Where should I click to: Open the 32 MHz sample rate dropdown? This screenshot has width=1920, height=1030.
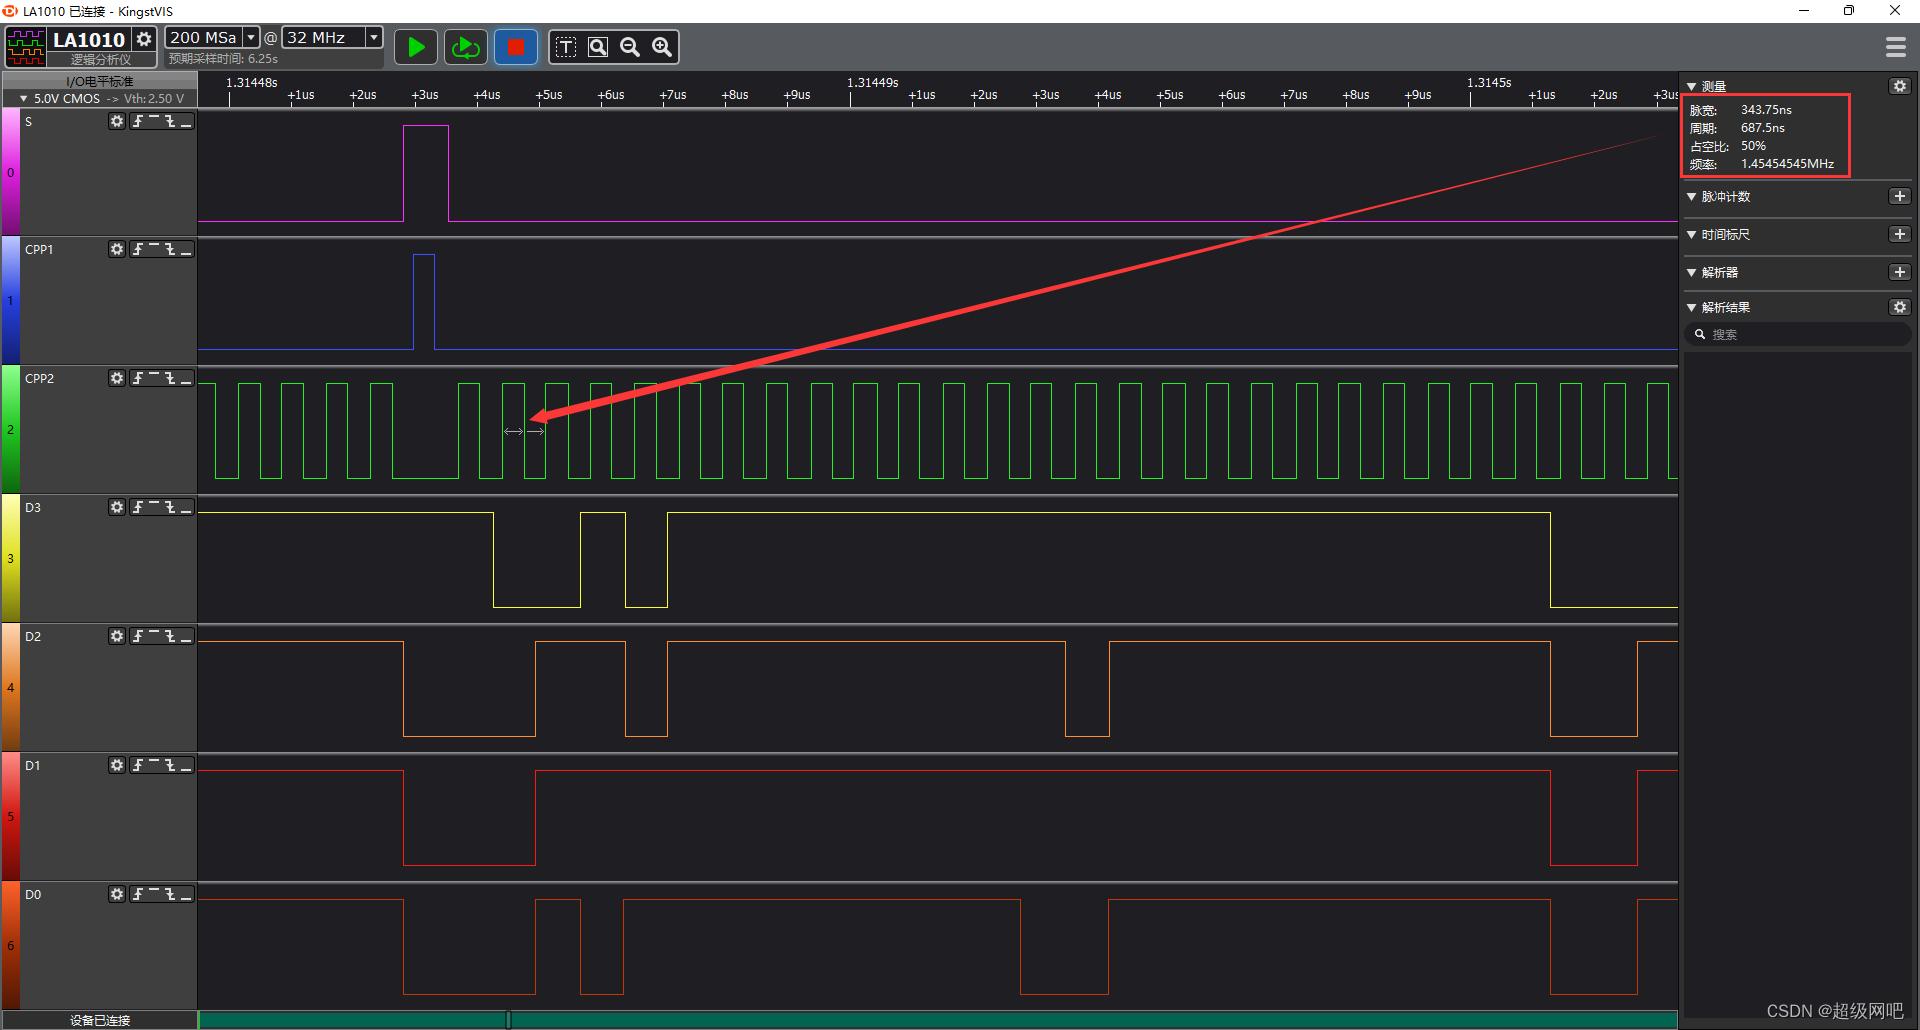coord(373,37)
